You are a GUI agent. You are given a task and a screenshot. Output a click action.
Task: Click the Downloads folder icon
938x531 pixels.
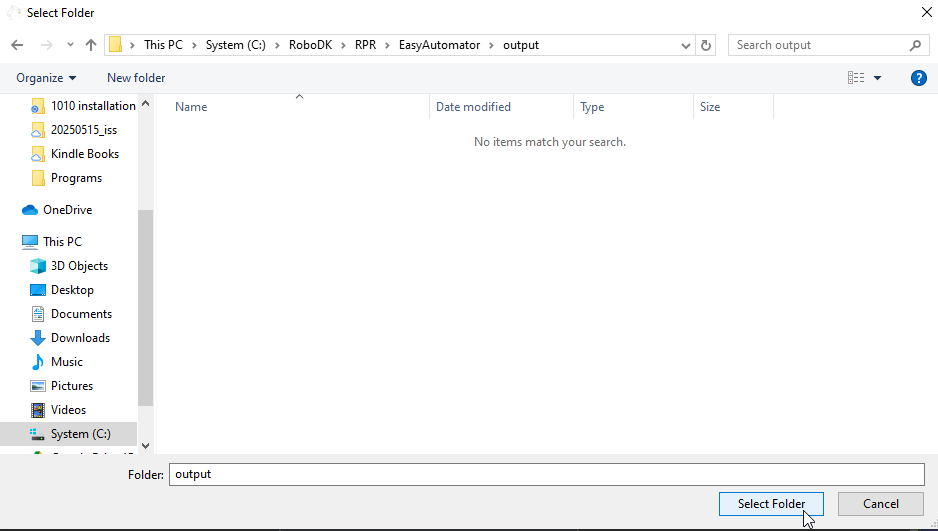[x=38, y=338]
